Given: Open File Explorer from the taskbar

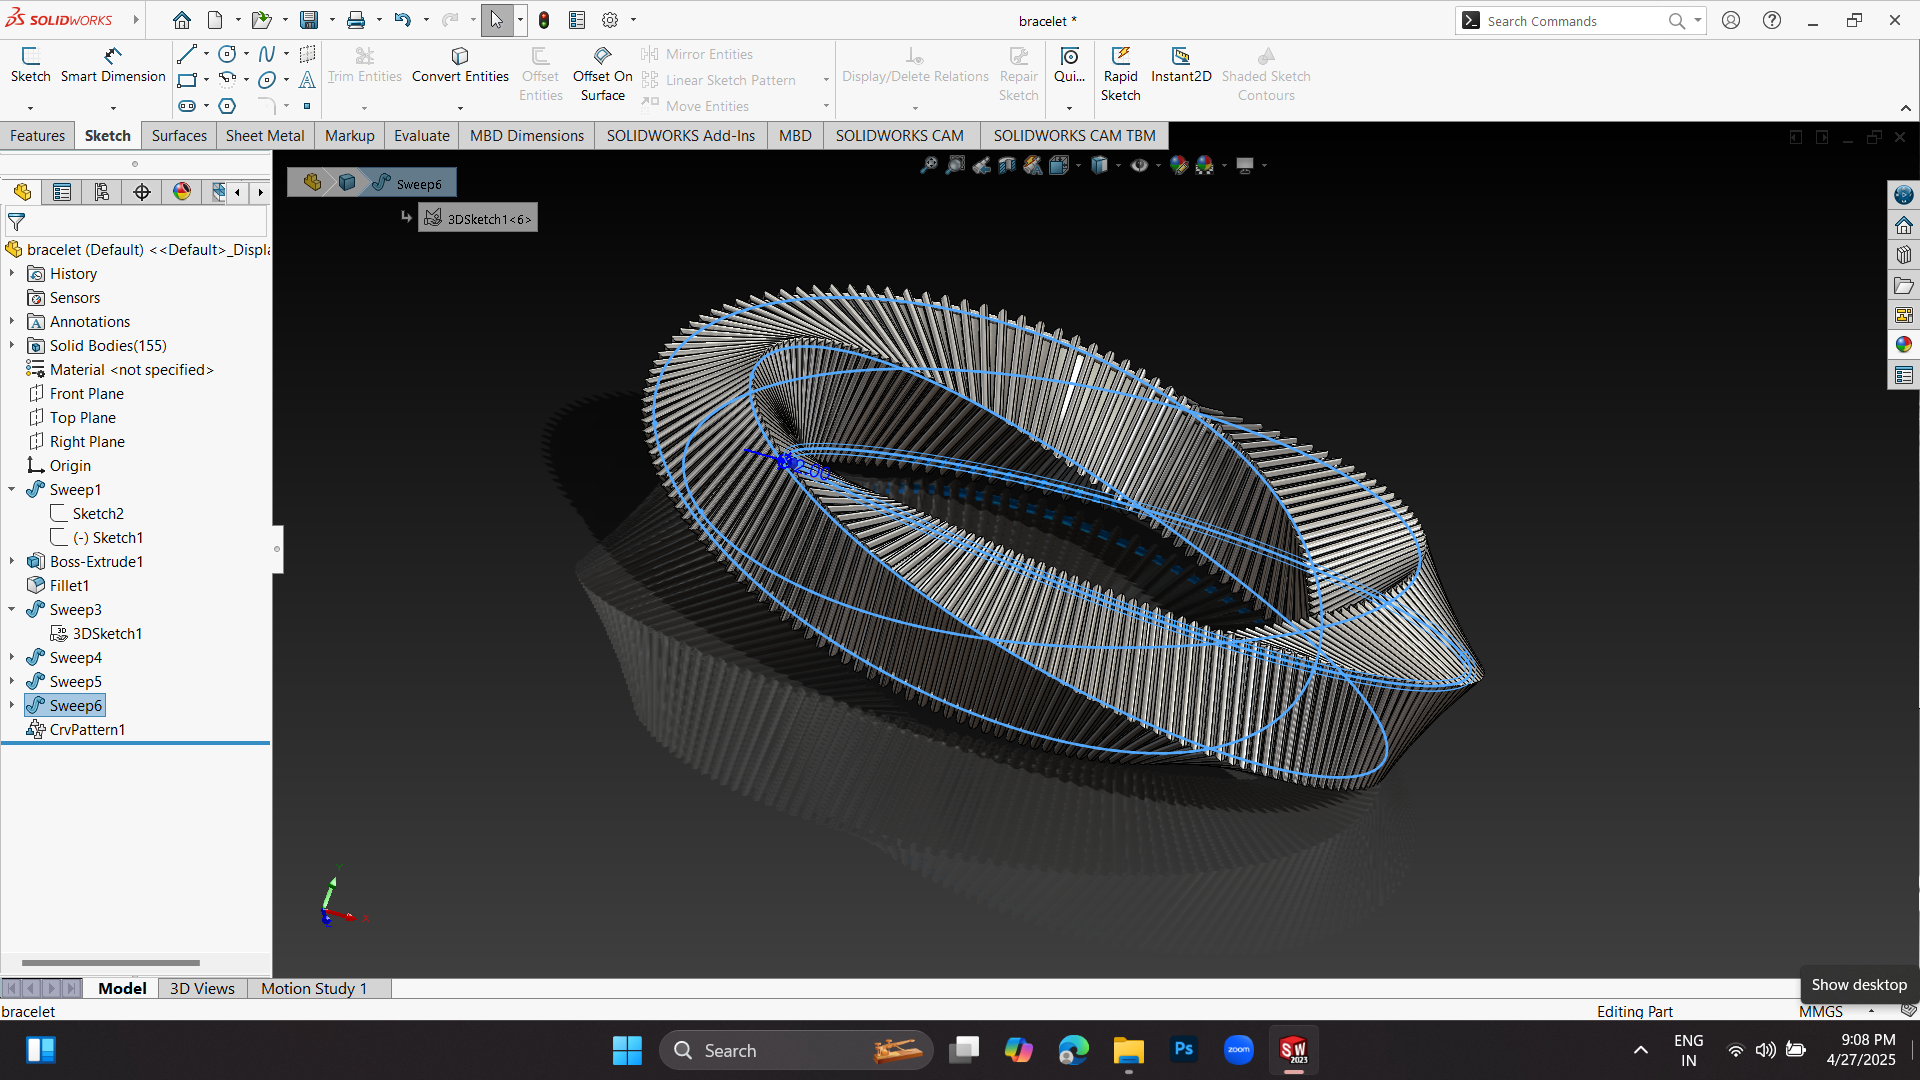Looking at the screenshot, I should [1128, 1050].
